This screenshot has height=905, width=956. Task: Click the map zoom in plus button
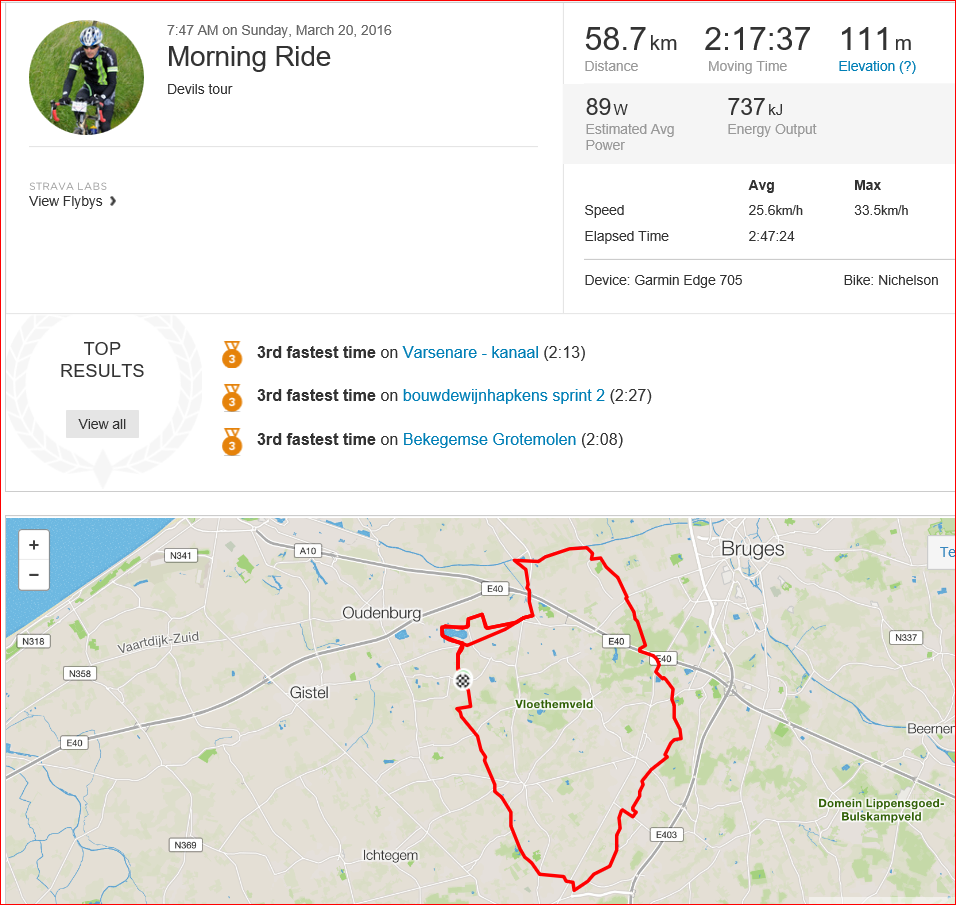click(x=34, y=545)
